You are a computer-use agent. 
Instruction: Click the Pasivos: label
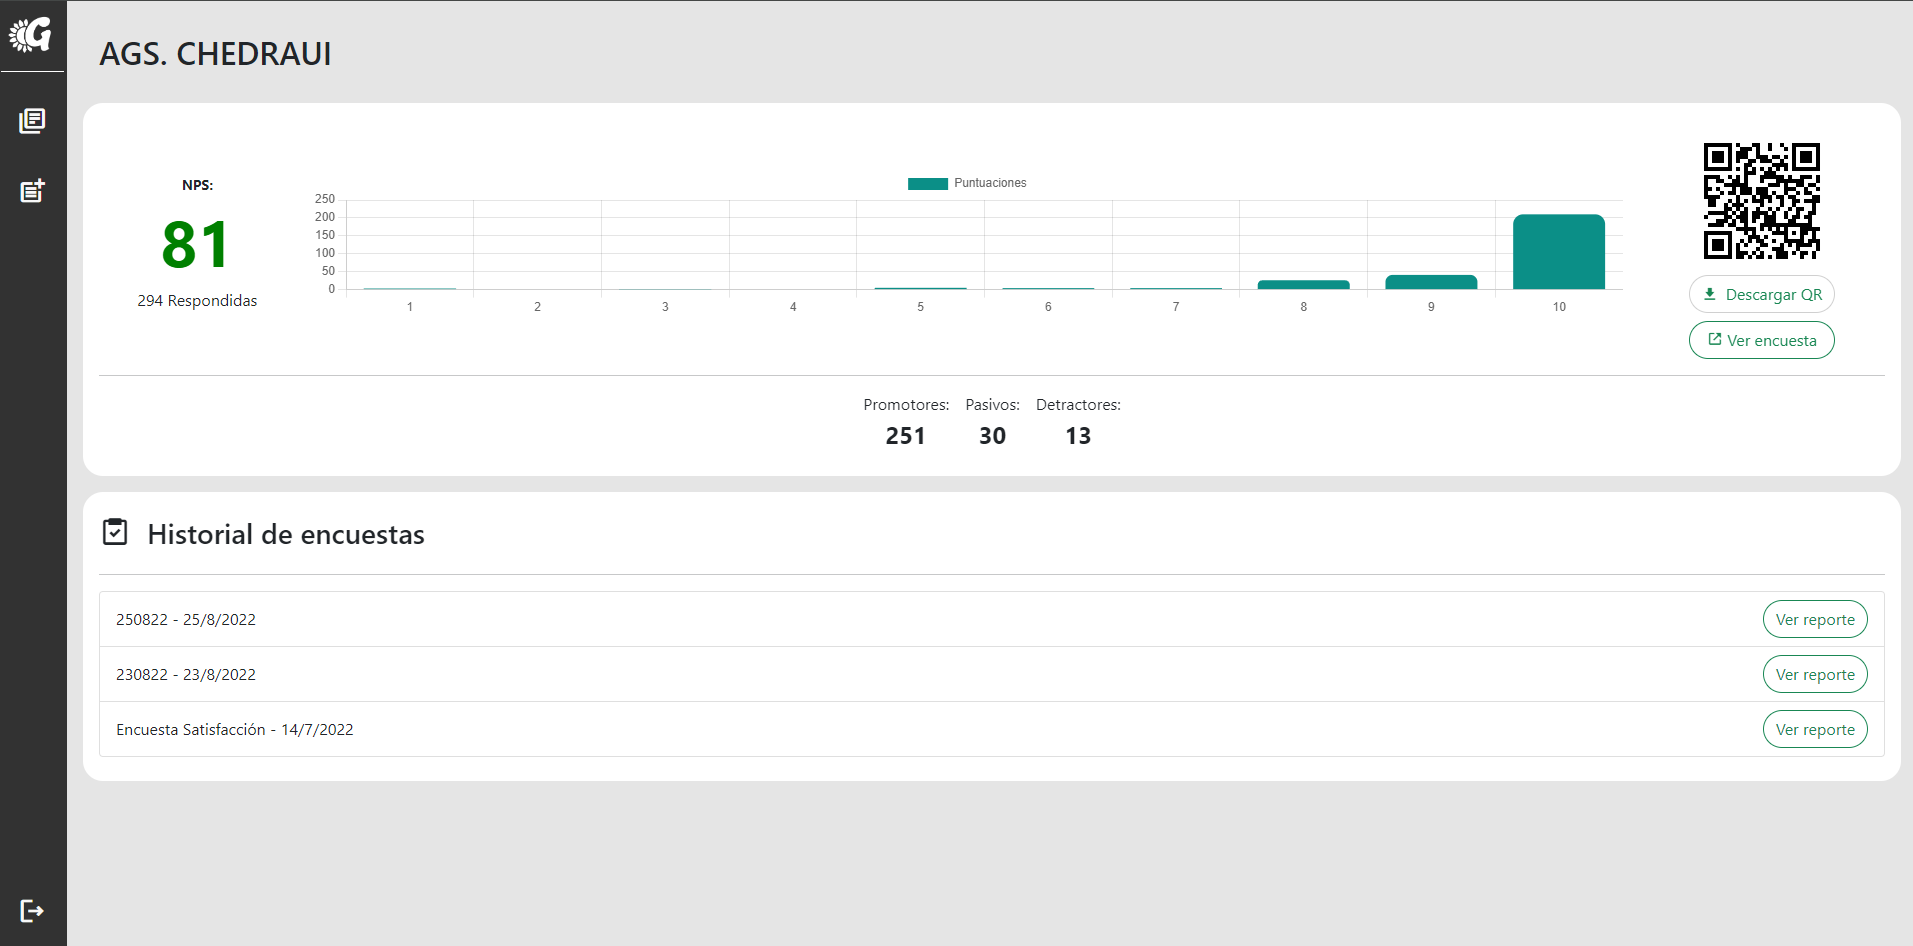(992, 405)
